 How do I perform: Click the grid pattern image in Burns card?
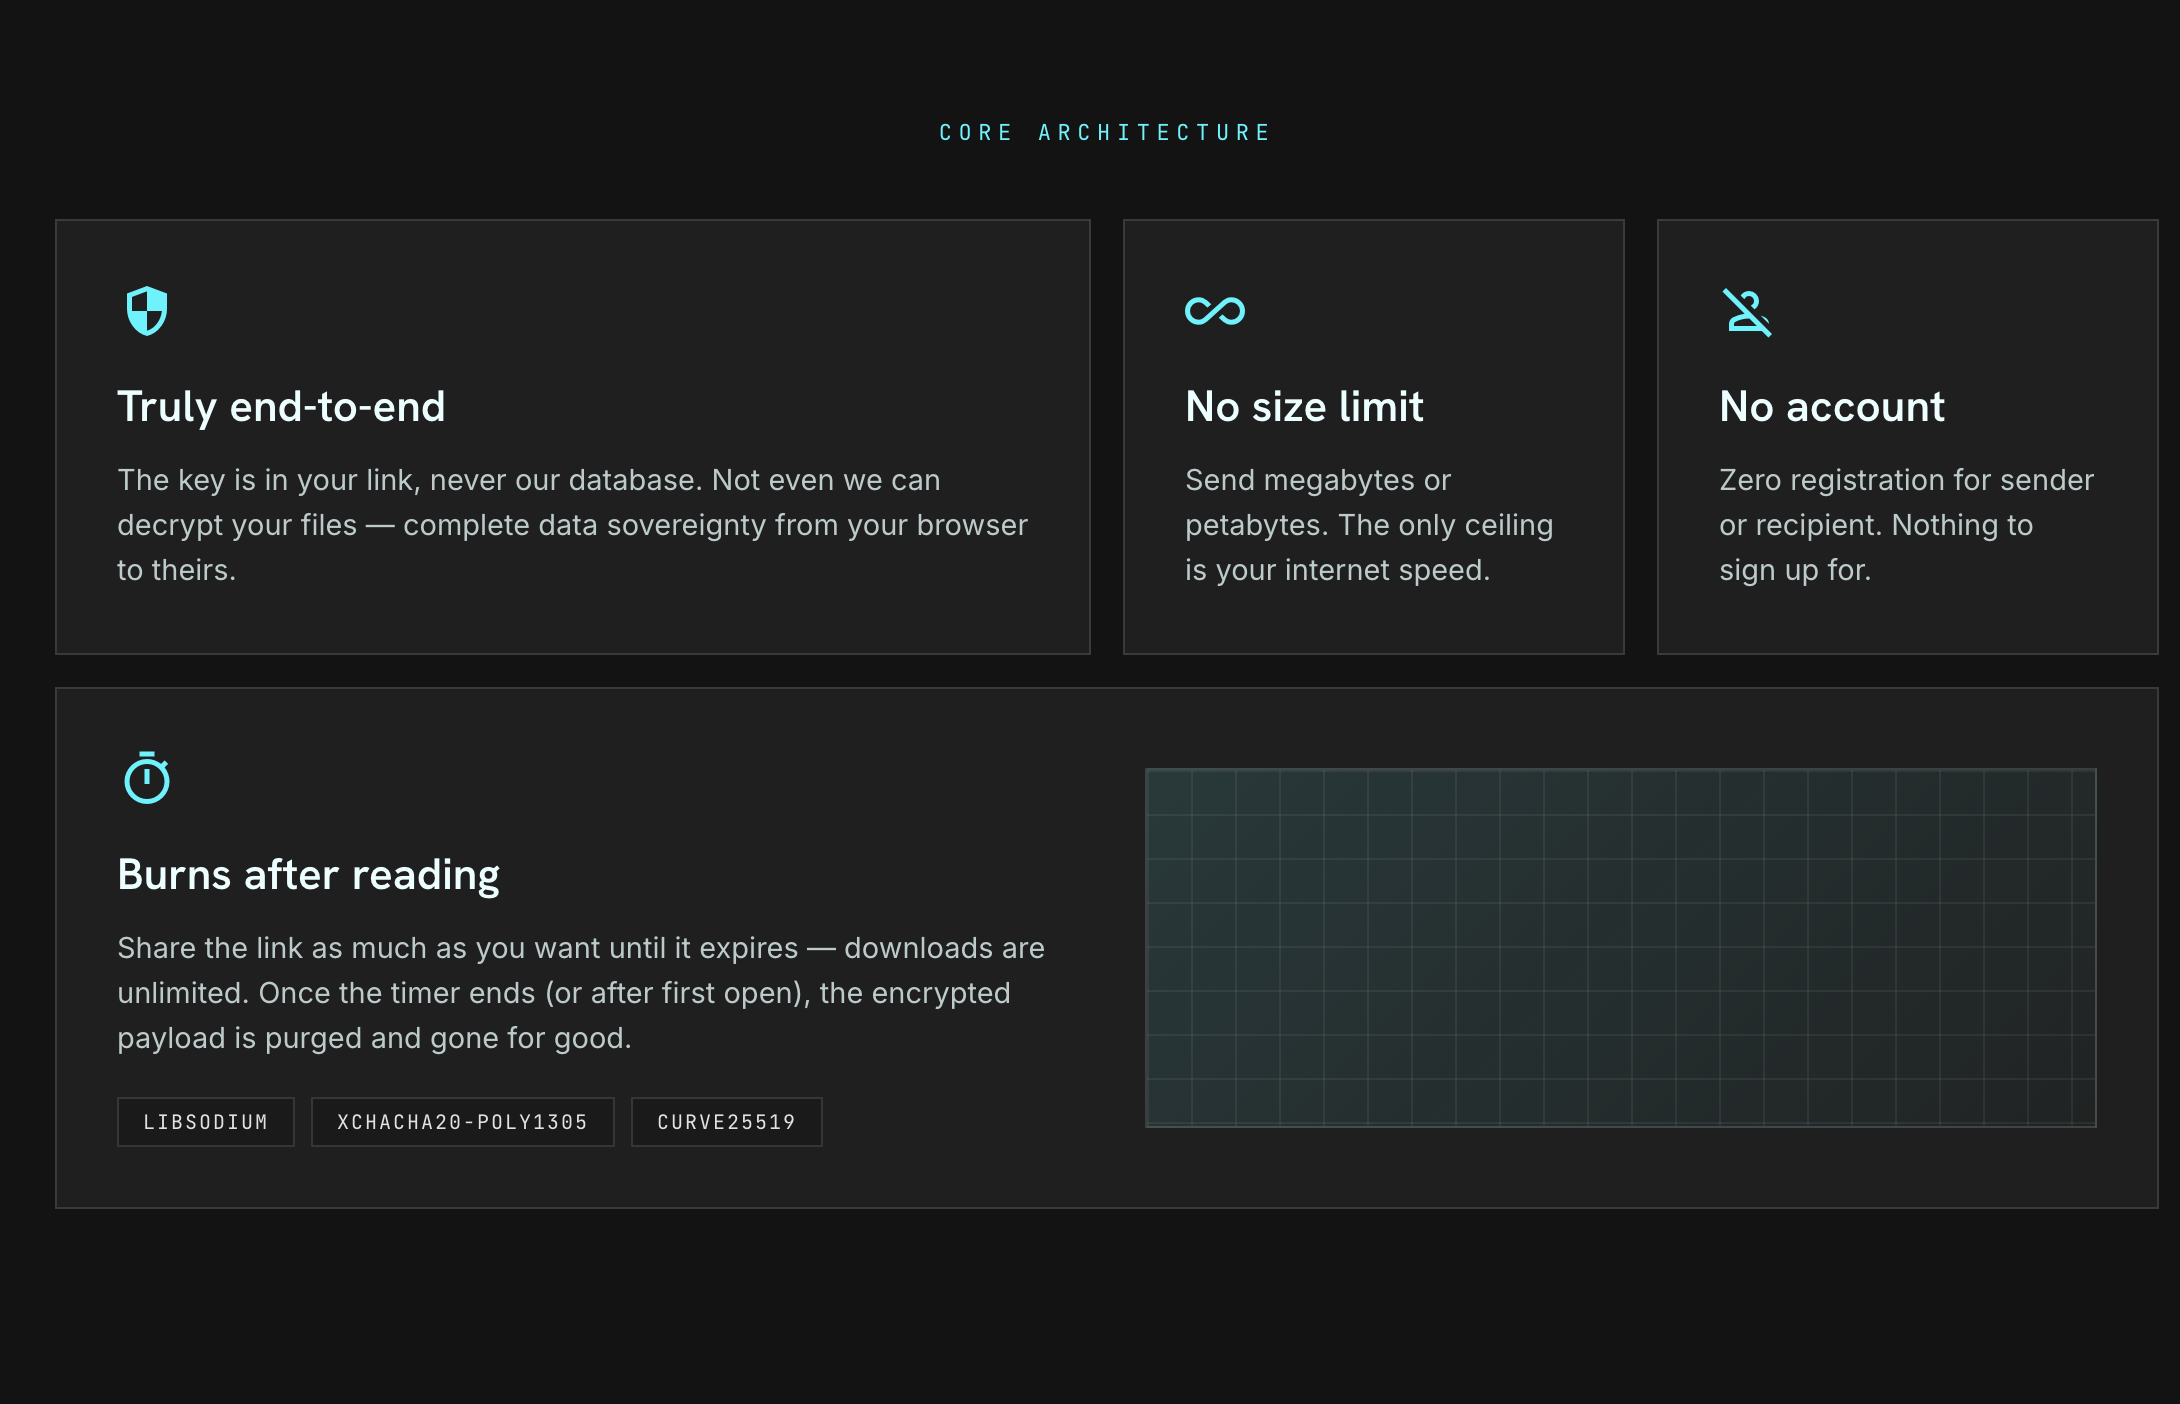(x=1621, y=948)
